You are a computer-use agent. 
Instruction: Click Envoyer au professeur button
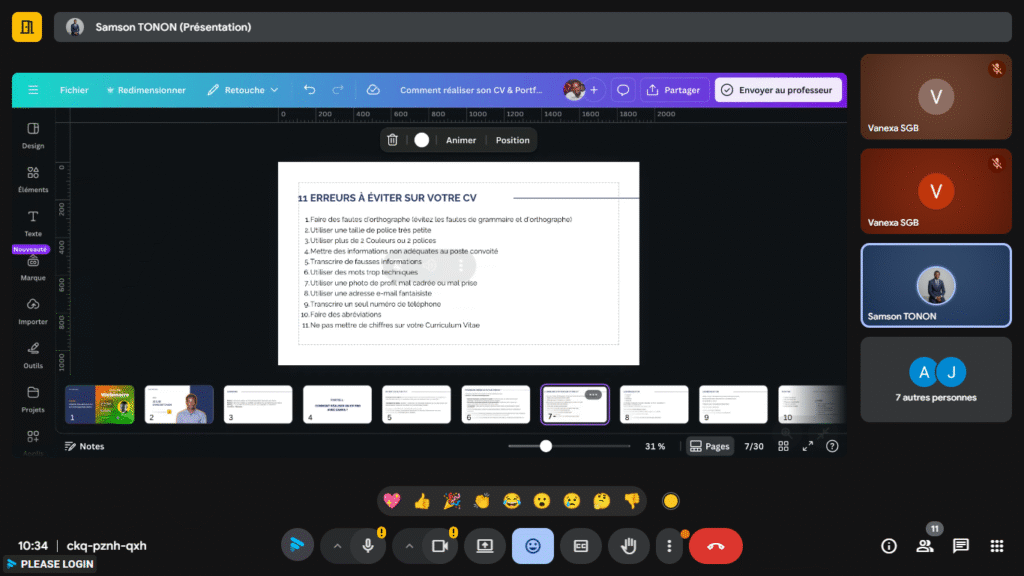point(778,90)
